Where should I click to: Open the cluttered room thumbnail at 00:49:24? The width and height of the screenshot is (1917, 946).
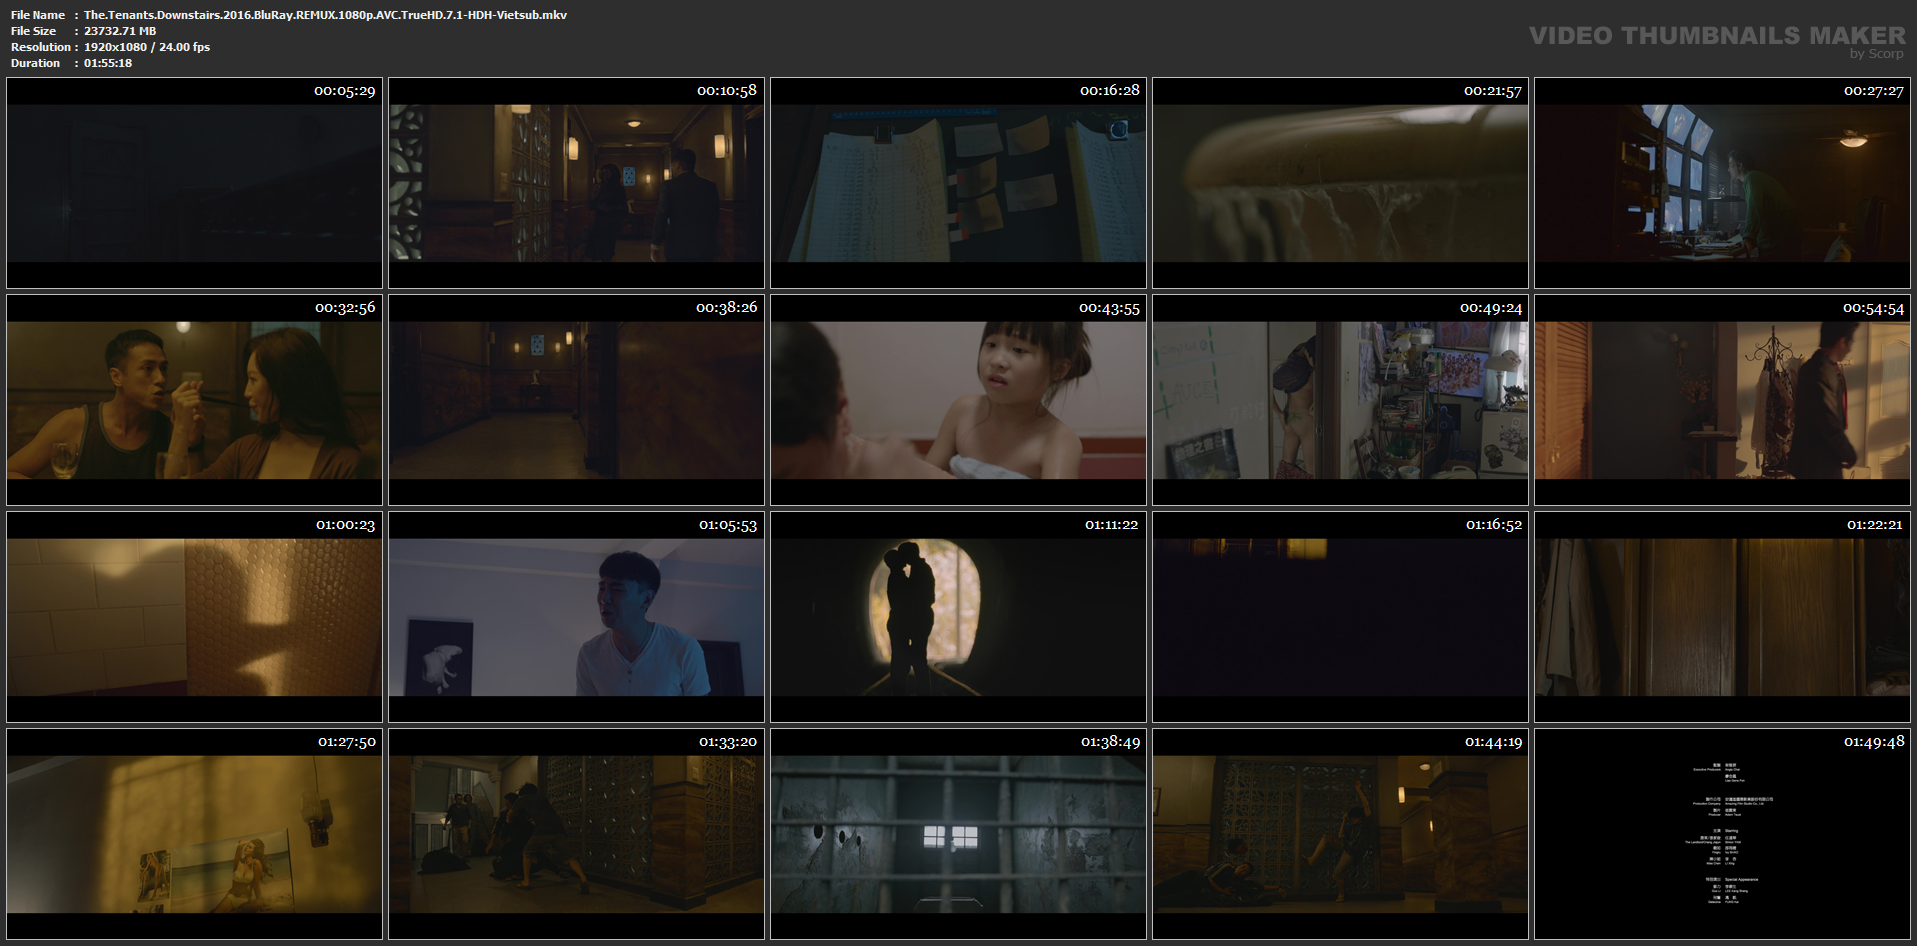(1340, 400)
